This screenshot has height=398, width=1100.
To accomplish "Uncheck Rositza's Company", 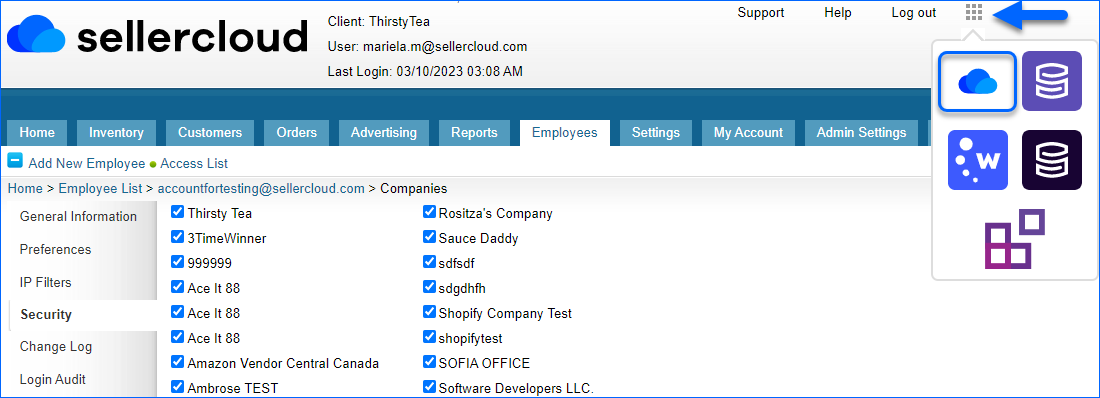I will 429,212.
